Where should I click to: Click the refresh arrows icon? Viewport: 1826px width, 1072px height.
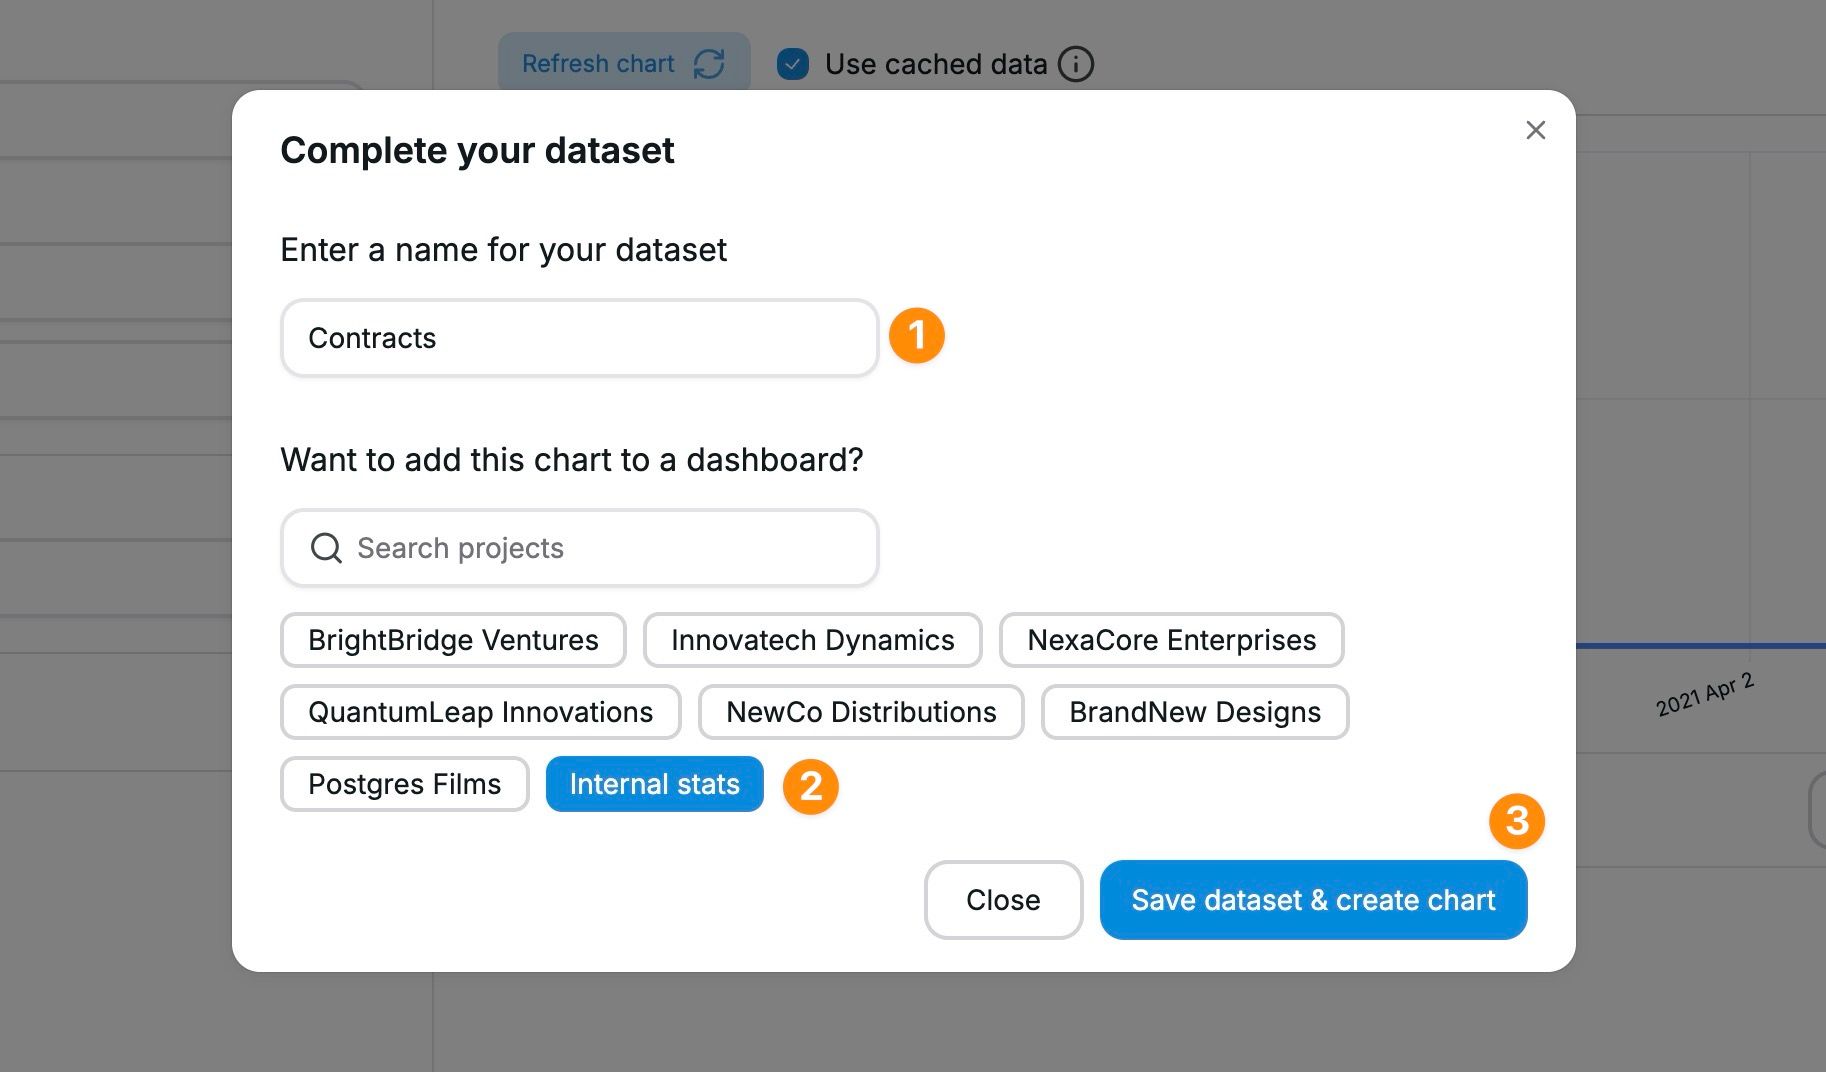(x=709, y=64)
